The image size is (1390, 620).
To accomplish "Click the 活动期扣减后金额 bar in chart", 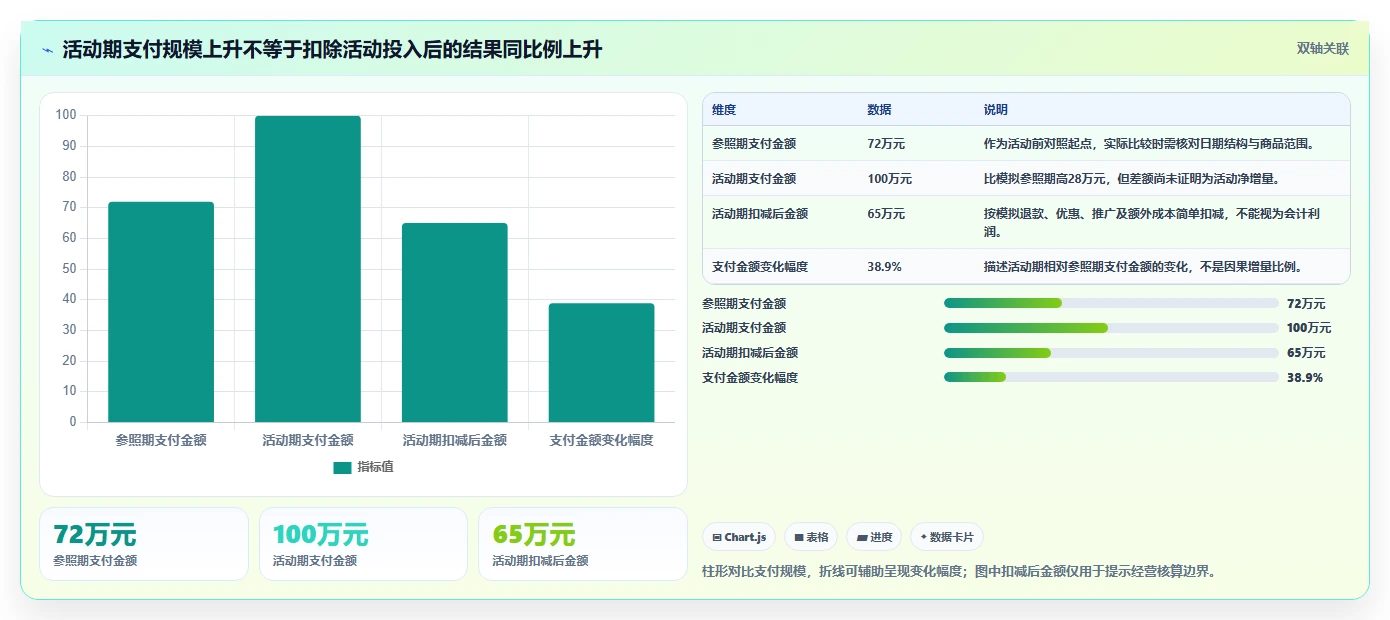I will pyautogui.click(x=455, y=323).
